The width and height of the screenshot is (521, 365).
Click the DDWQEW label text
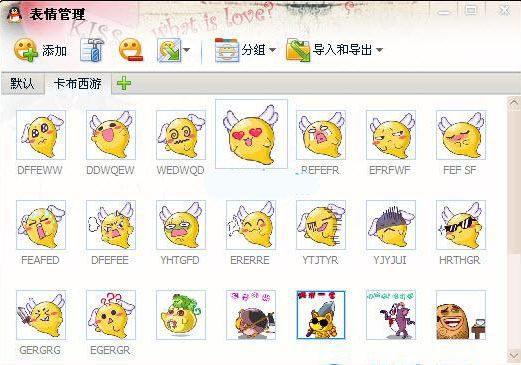point(110,170)
